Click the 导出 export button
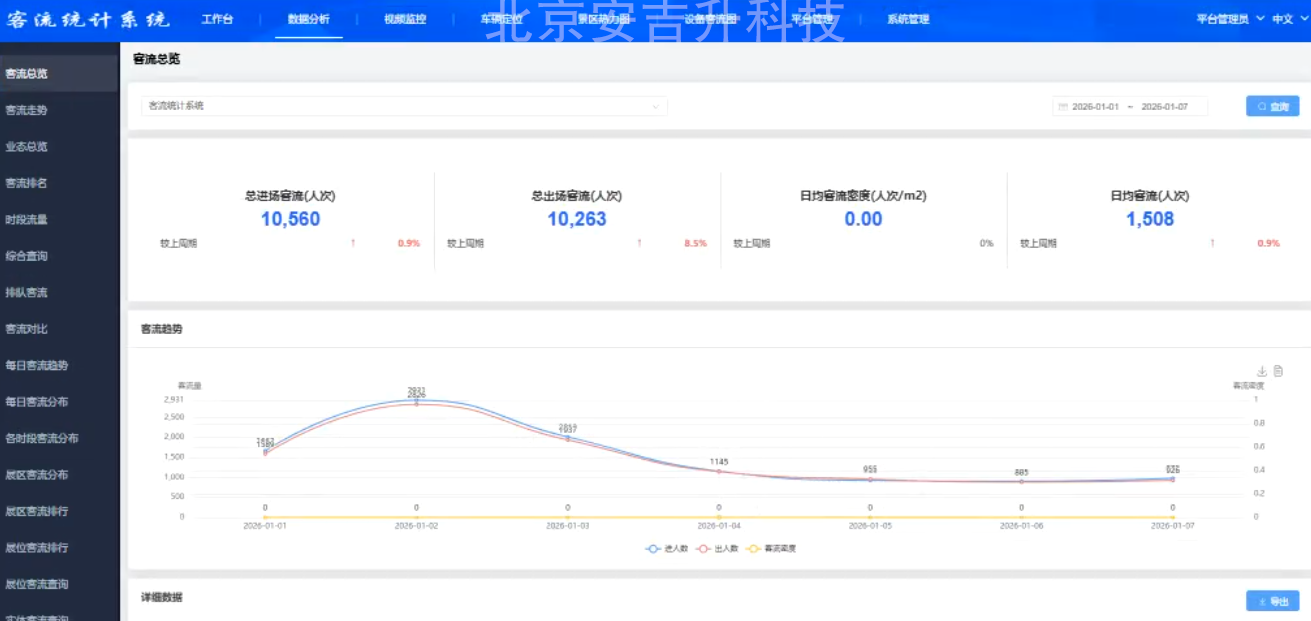 pos(1271,600)
